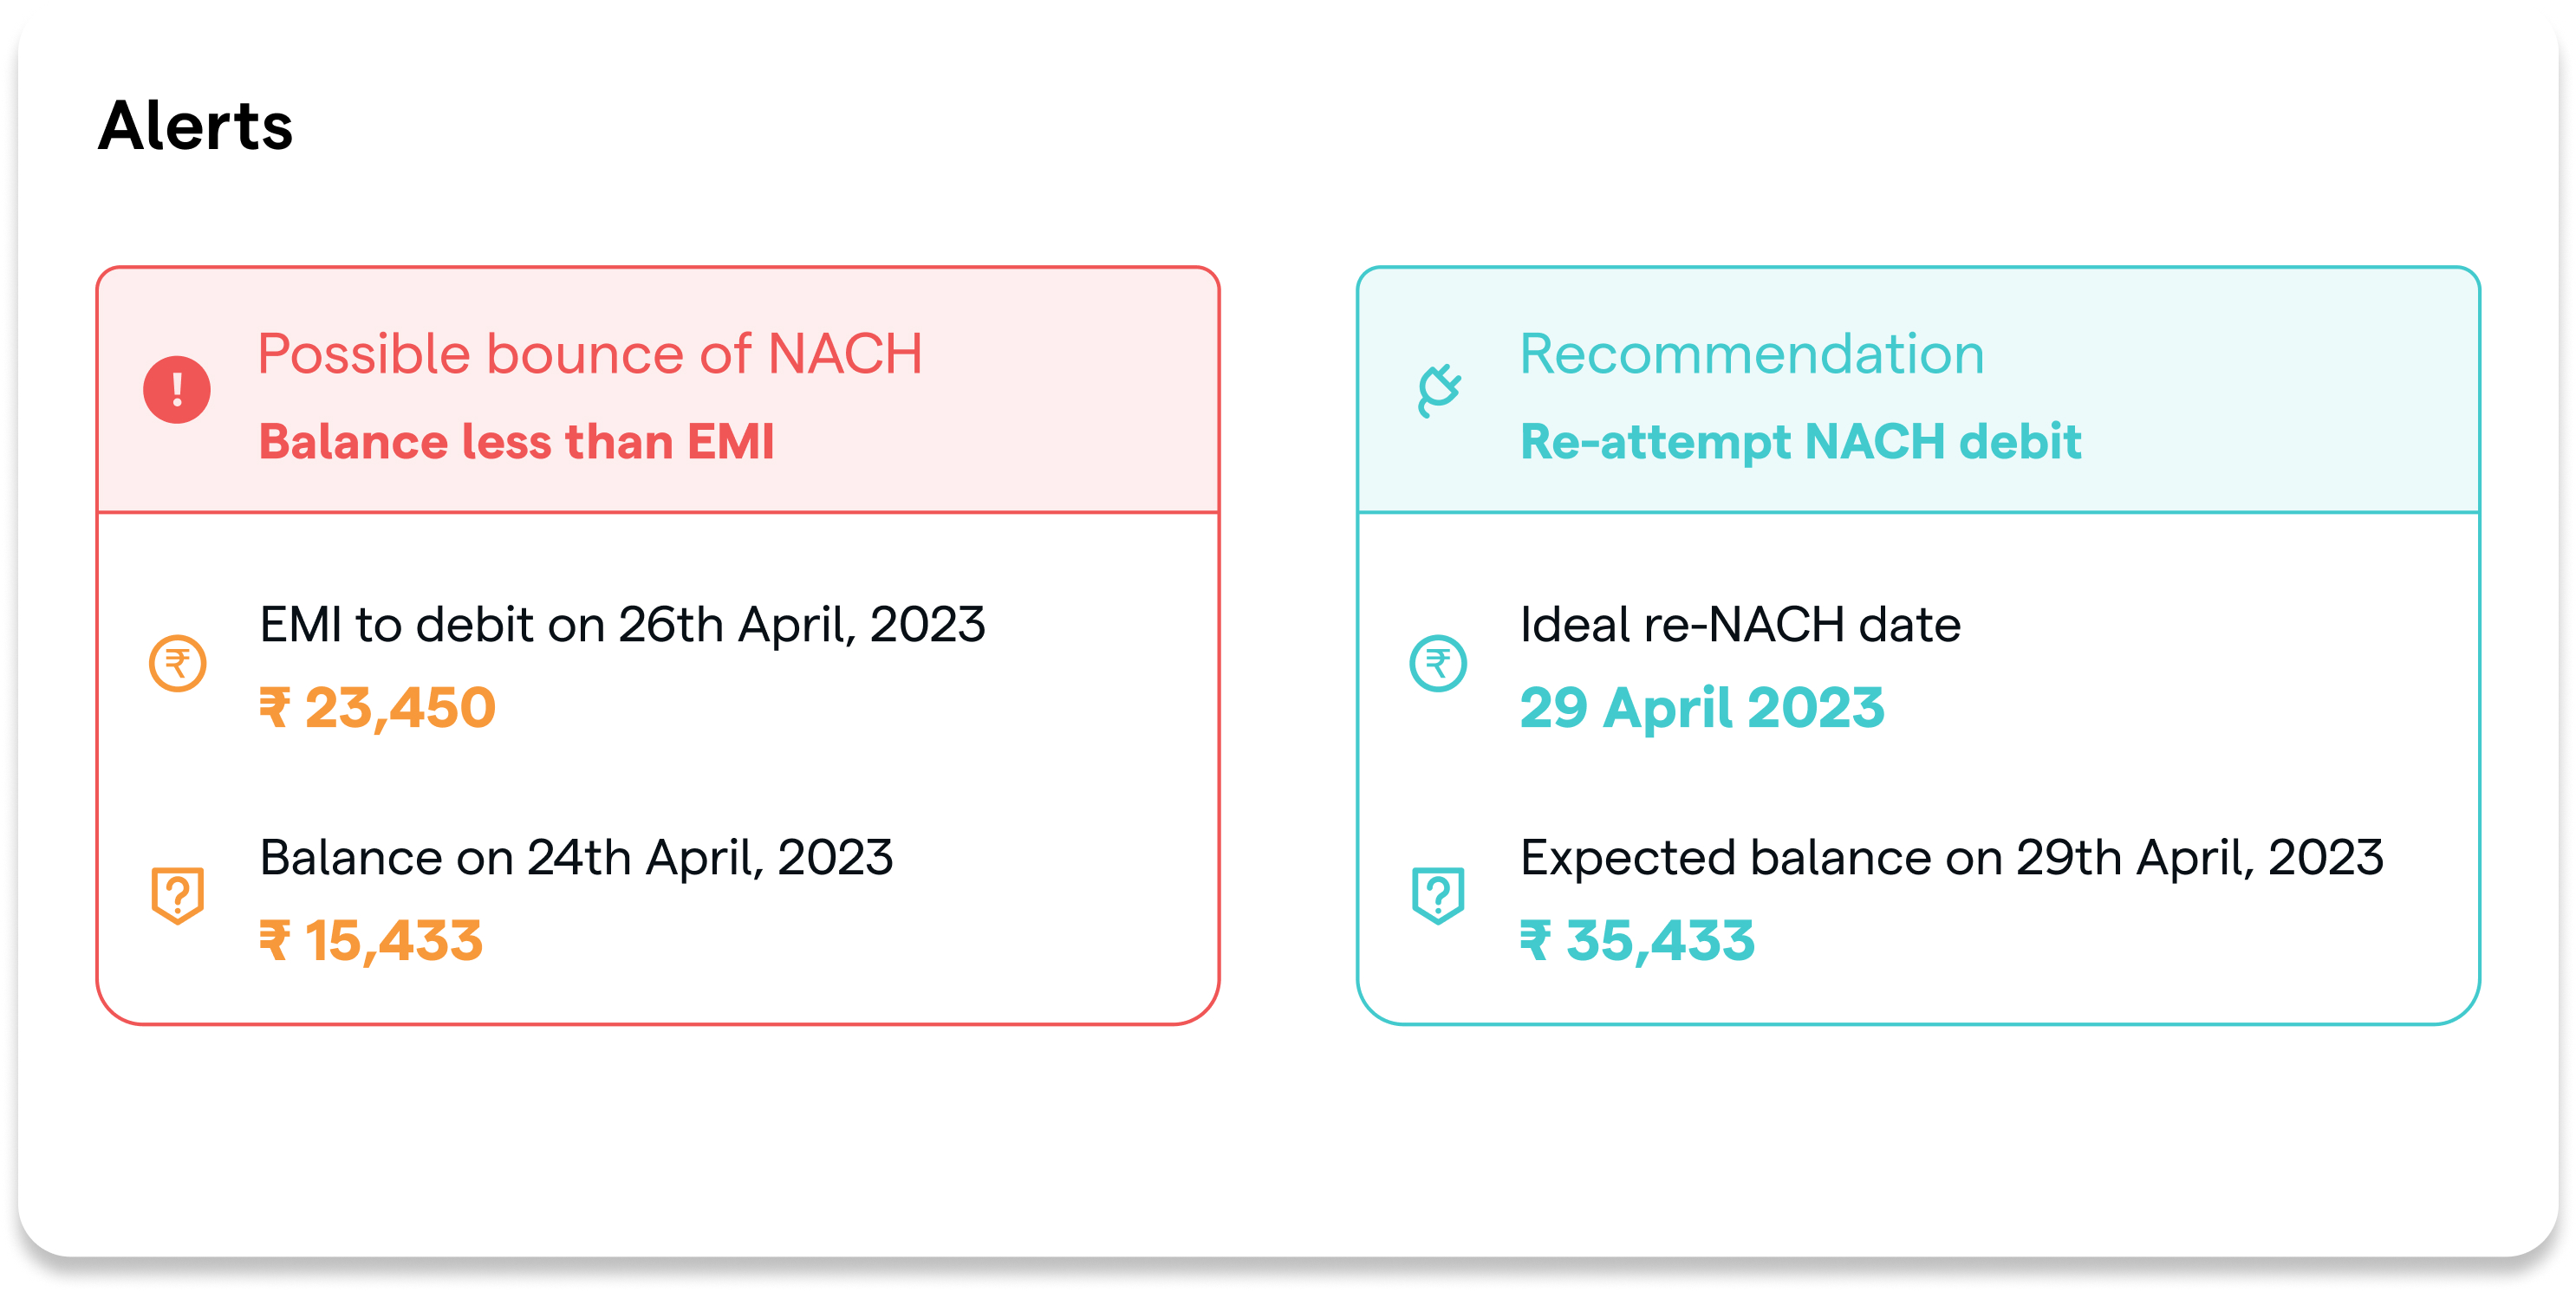Click the teal plug recommendation icon
This screenshot has width=2576, height=1292.
click(x=1439, y=390)
